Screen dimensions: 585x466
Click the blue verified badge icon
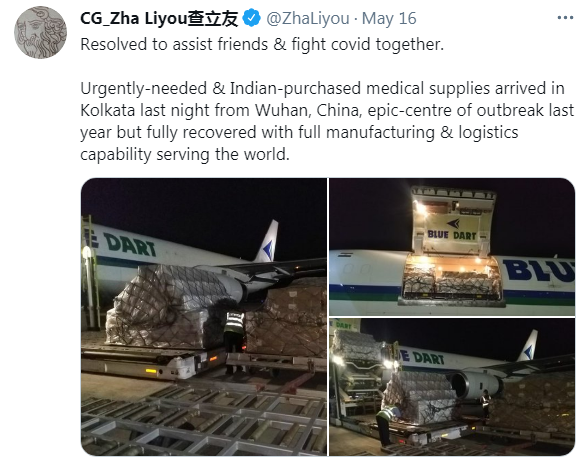pyautogui.click(x=252, y=18)
